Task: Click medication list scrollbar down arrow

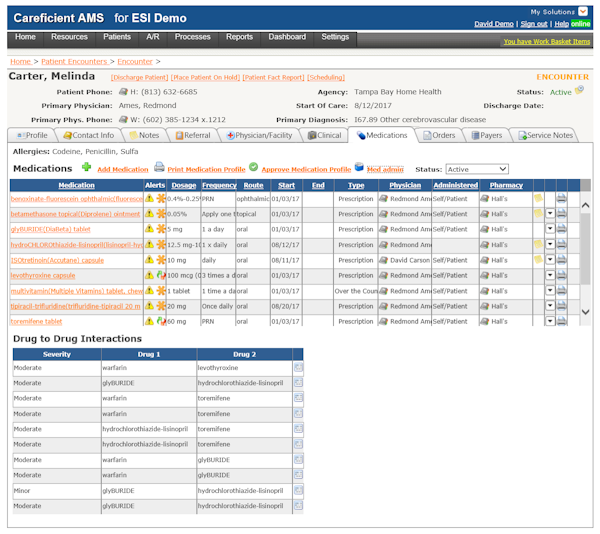Action: 585,312
